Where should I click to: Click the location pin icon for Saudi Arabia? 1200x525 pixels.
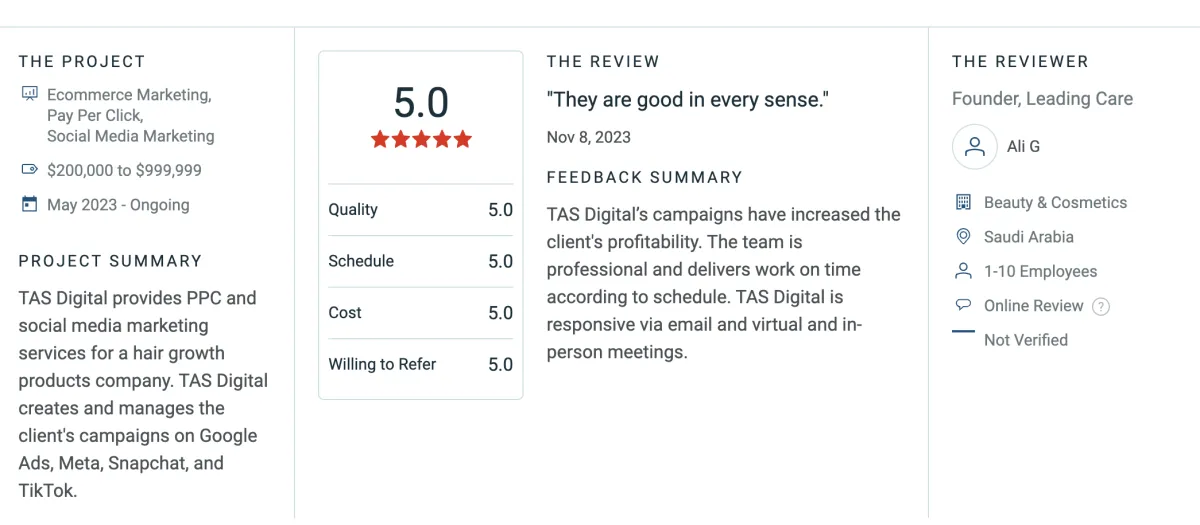coord(963,236)
